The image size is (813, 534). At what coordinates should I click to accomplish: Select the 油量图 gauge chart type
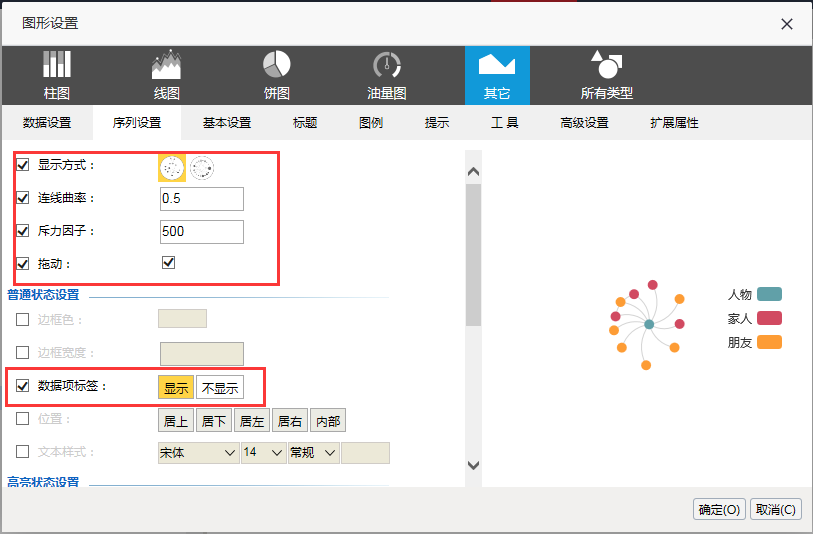[x=387, y=76]
